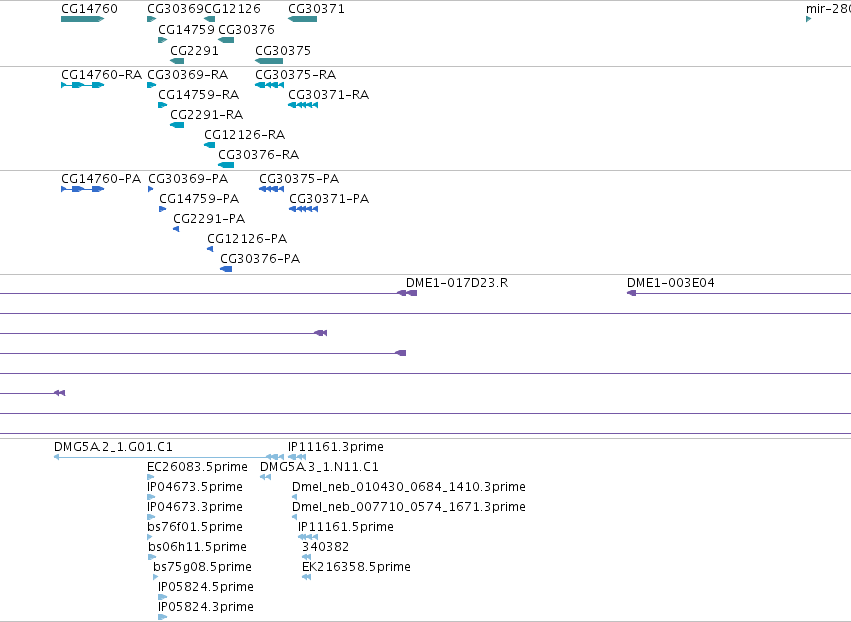Click the blue CG30371-PA CDS arrow glyph
851x622 pixels.
303,209
